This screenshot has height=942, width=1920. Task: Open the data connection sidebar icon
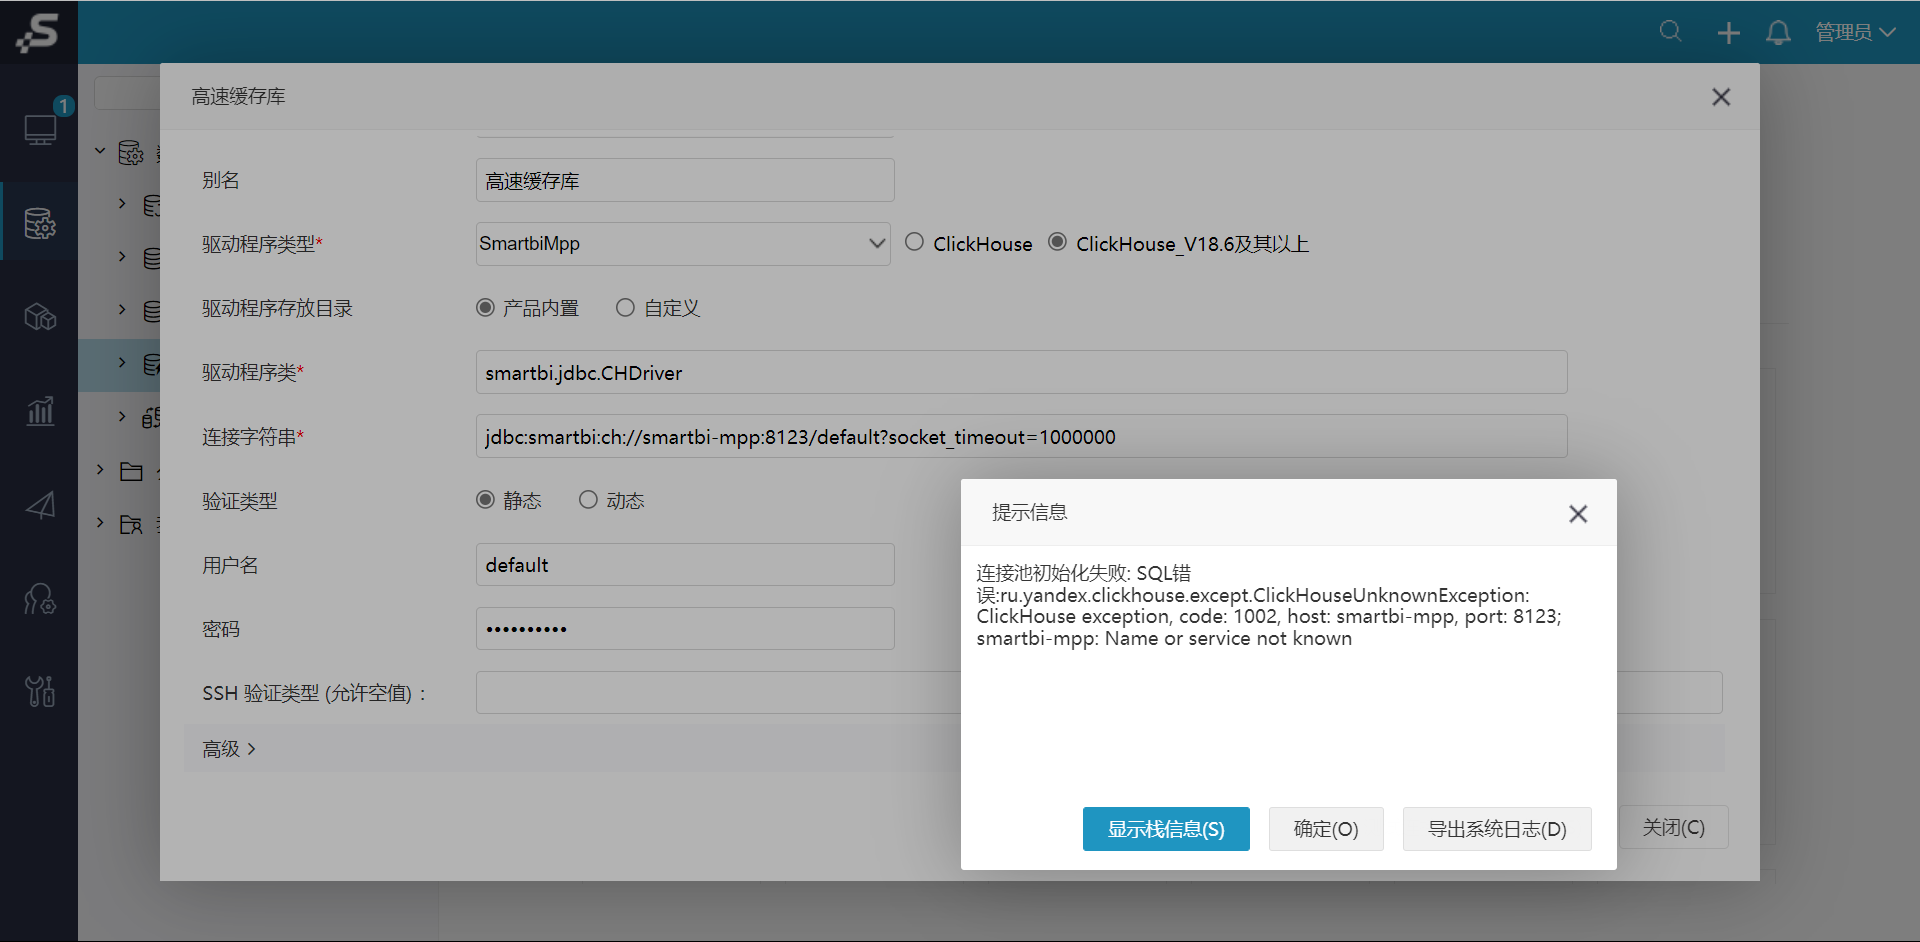click(x=40, y=223)
